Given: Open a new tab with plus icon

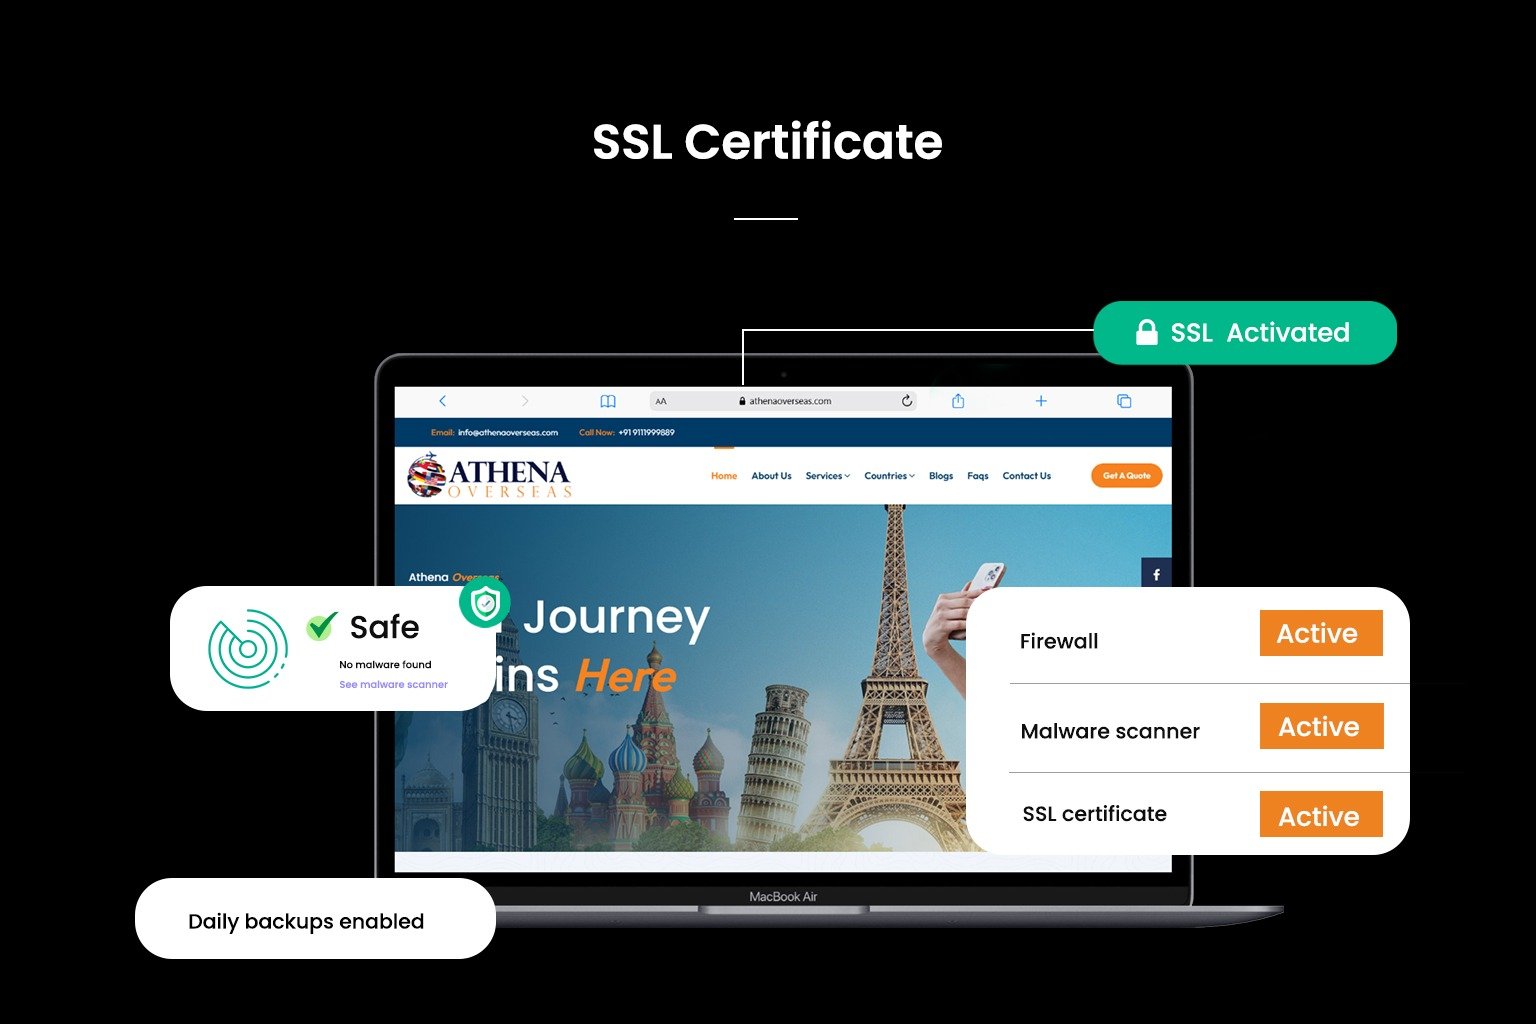Looking at the screenshot, I should point(1041,401).
